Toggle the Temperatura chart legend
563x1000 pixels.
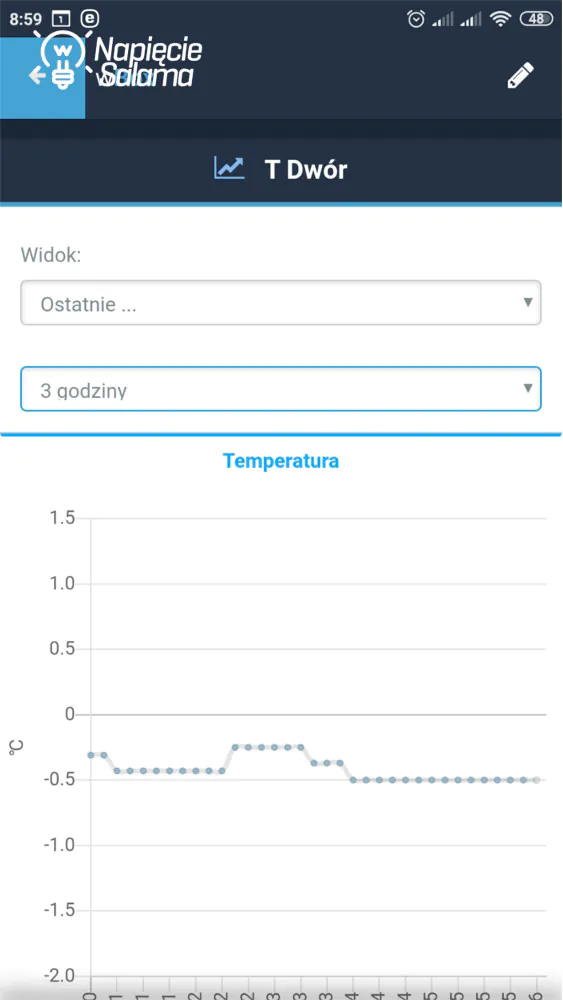click(281, 461)
